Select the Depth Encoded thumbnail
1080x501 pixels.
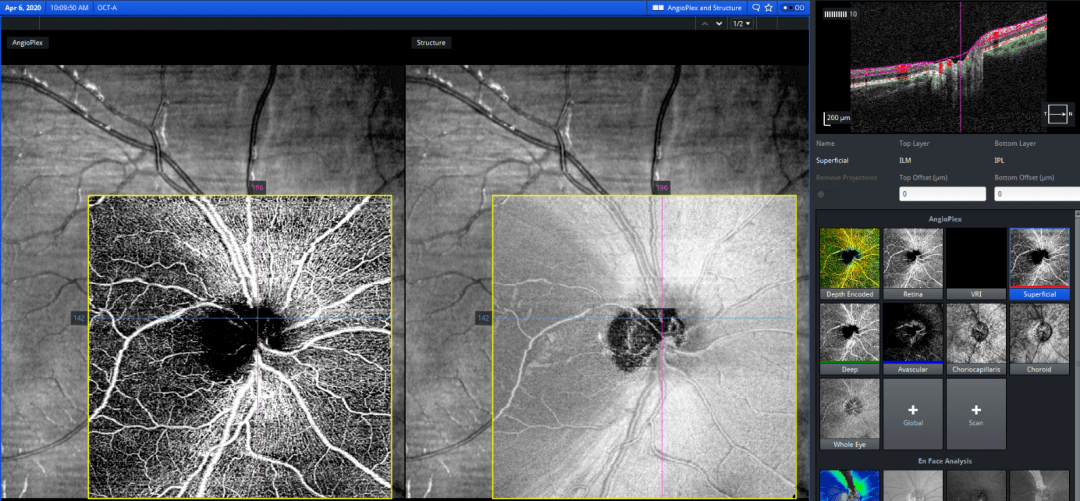click(x=849, y=262)
